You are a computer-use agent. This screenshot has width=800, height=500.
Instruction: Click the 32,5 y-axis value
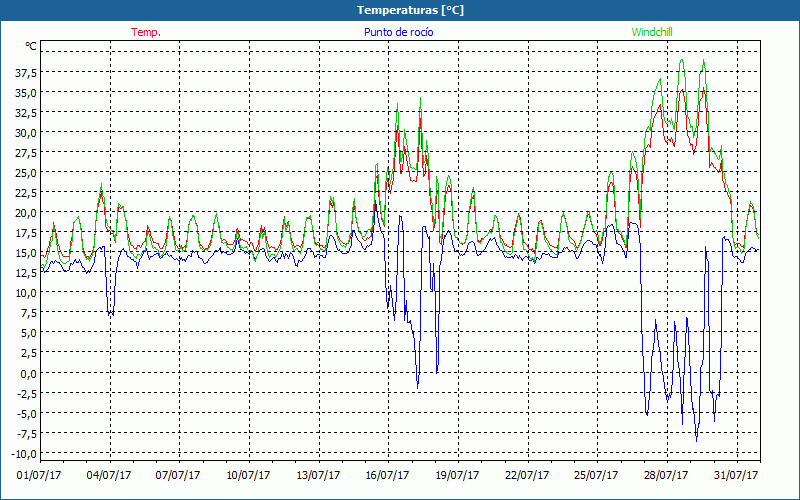(26, 113)
